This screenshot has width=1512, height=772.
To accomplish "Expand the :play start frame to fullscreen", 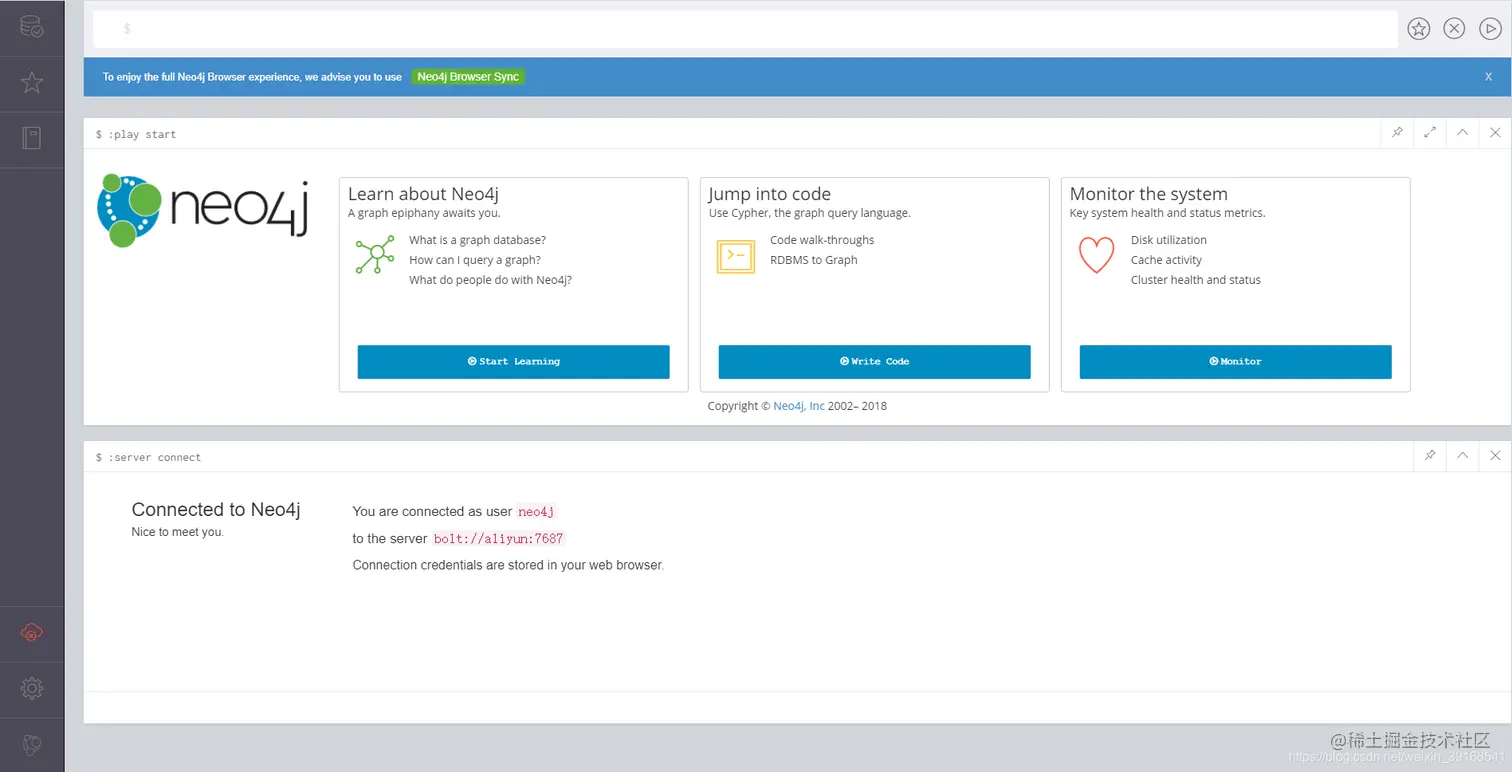I will pos(1430,133).
